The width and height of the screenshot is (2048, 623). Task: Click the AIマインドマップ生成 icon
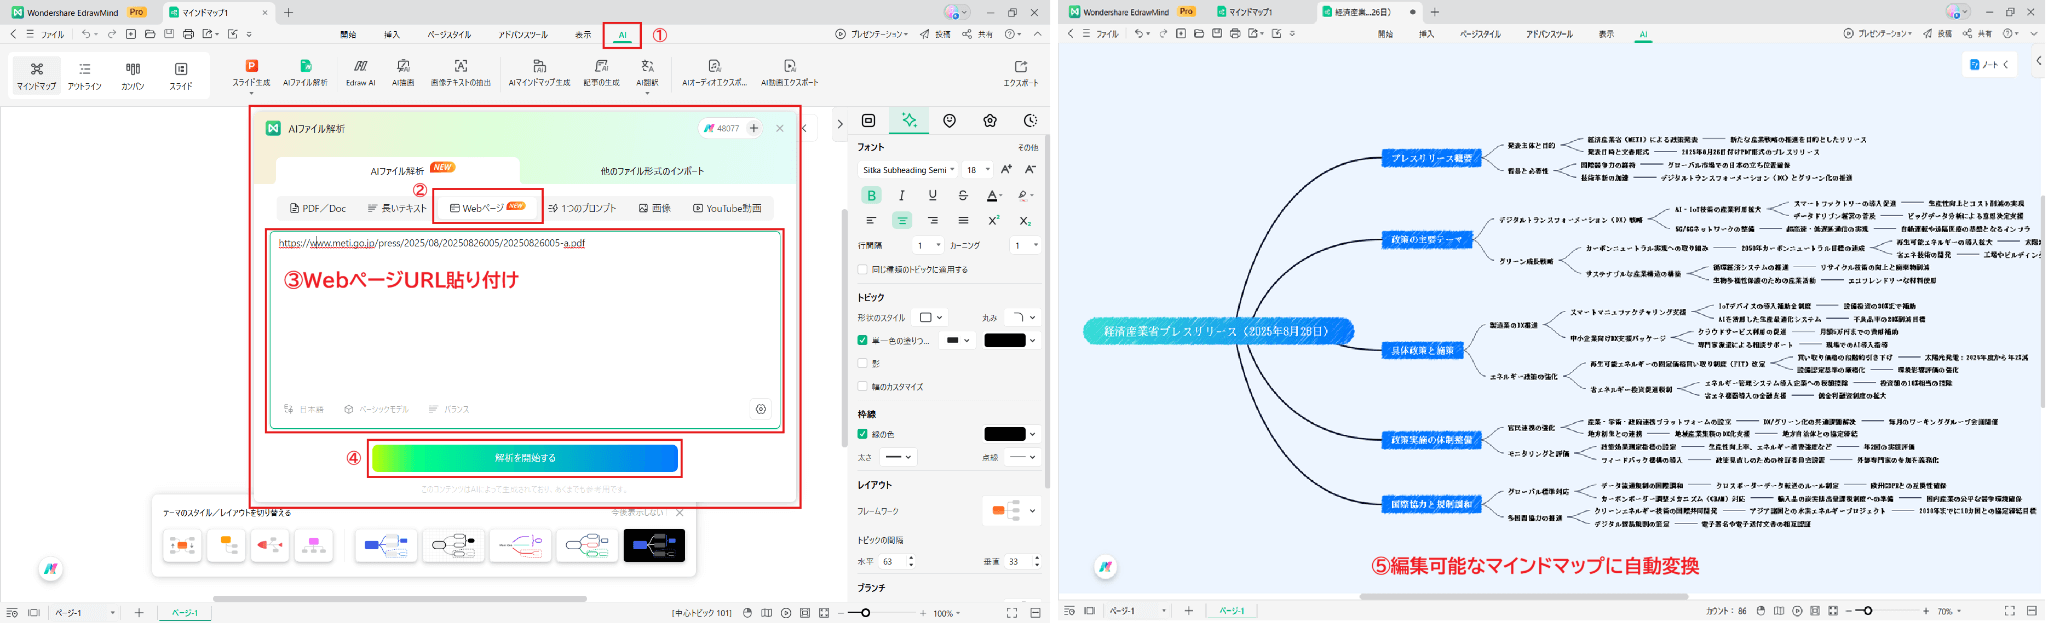539,71
